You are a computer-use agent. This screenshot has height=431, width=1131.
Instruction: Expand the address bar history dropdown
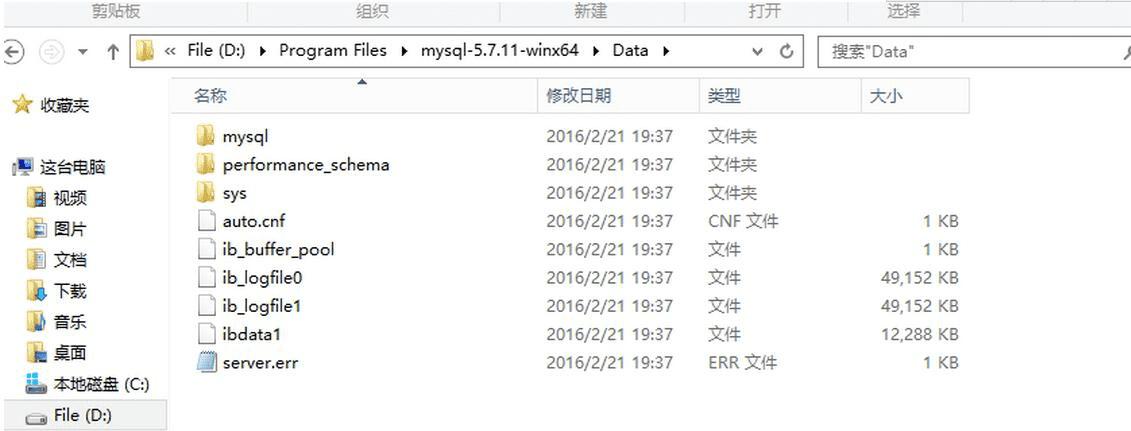(757, 51)
